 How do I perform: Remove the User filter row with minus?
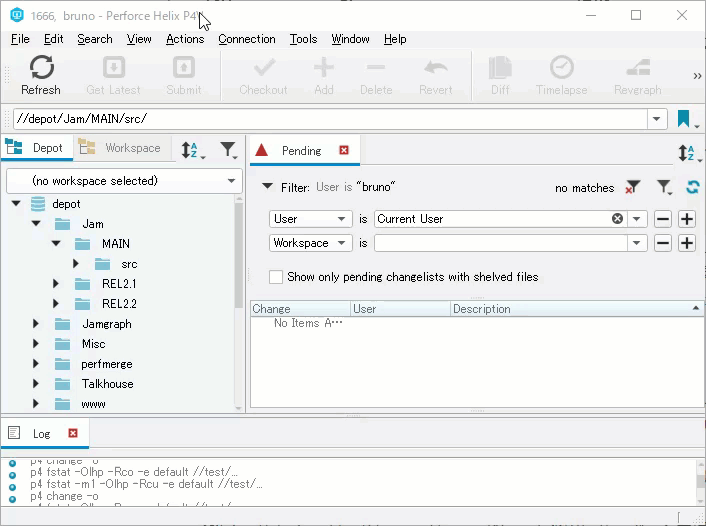click(663, 219)
